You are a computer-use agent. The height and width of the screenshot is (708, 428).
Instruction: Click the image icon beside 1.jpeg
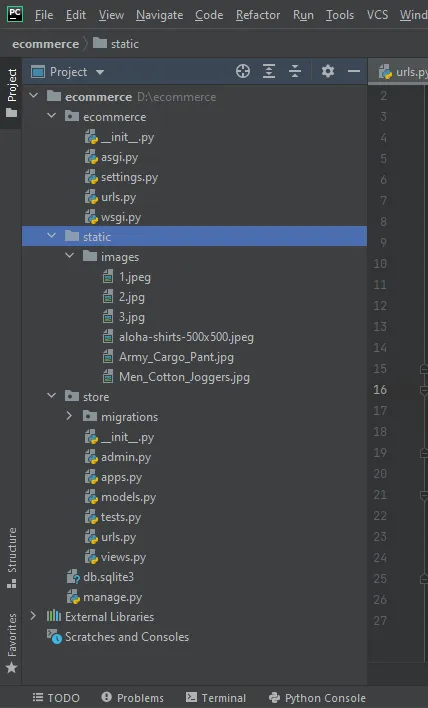pyautogui.click(x=108, y=277)
